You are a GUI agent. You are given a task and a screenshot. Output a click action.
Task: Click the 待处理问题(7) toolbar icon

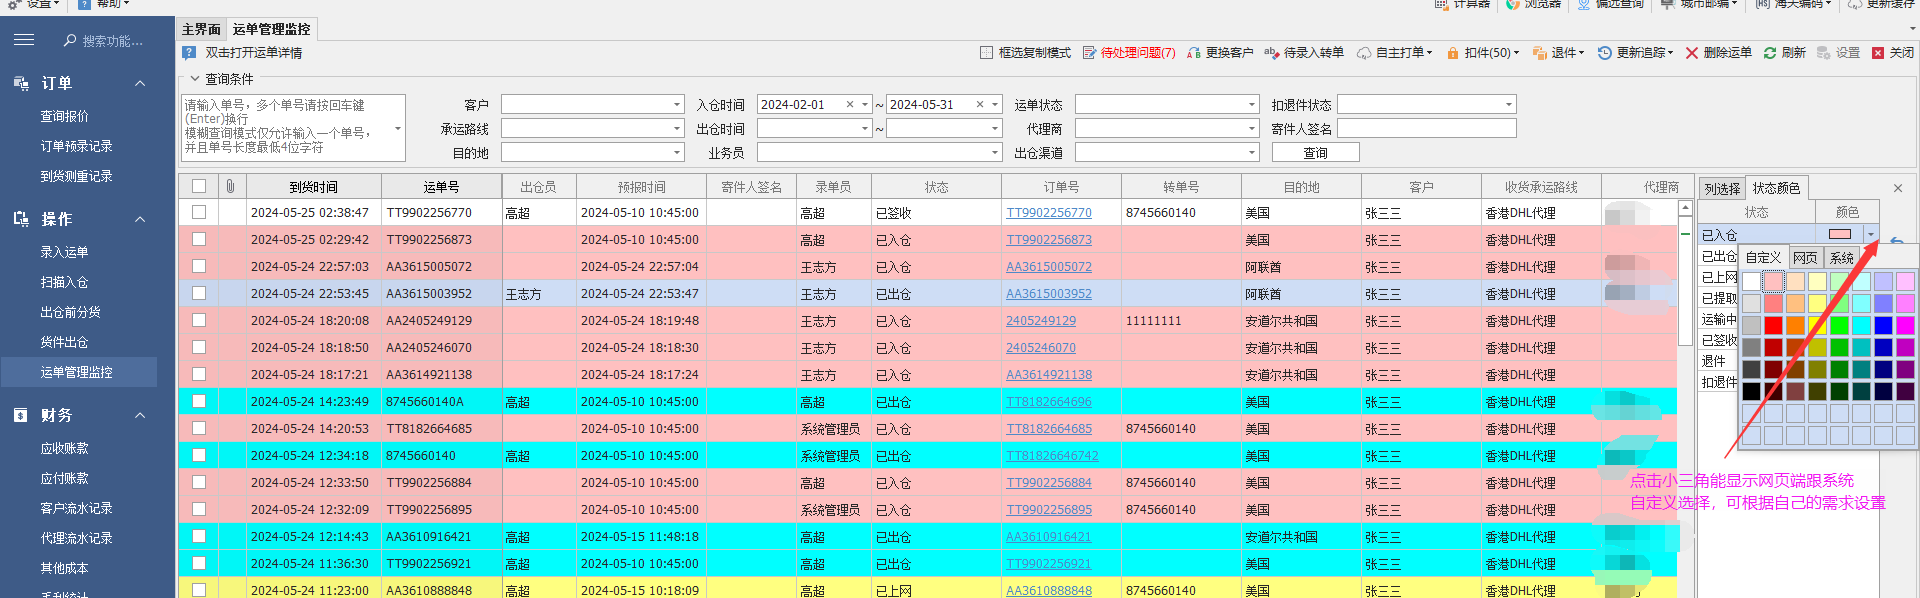[x=1090, y=53]
